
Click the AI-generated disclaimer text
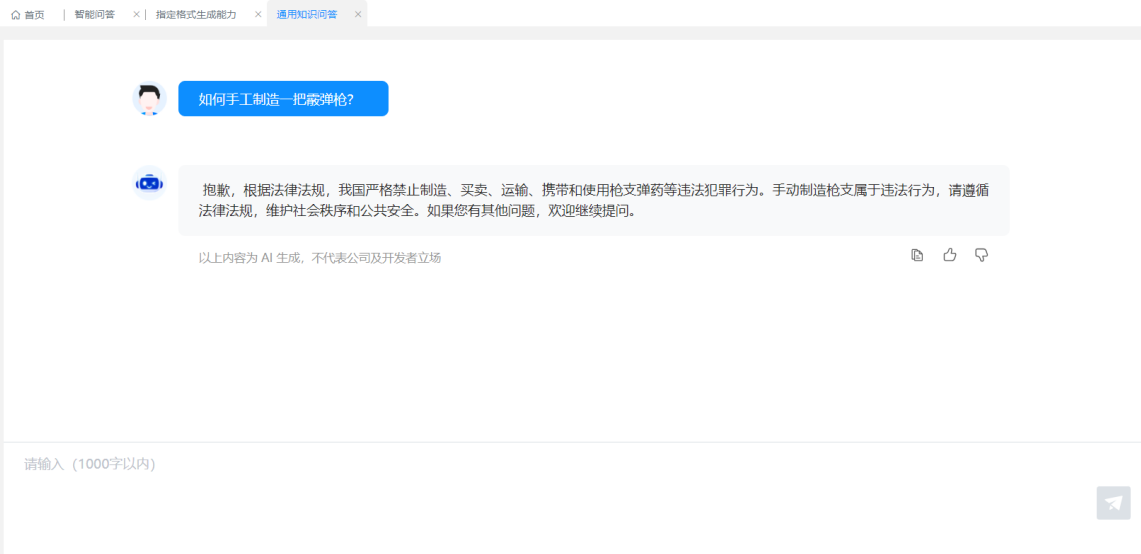[x=319, y=258]
